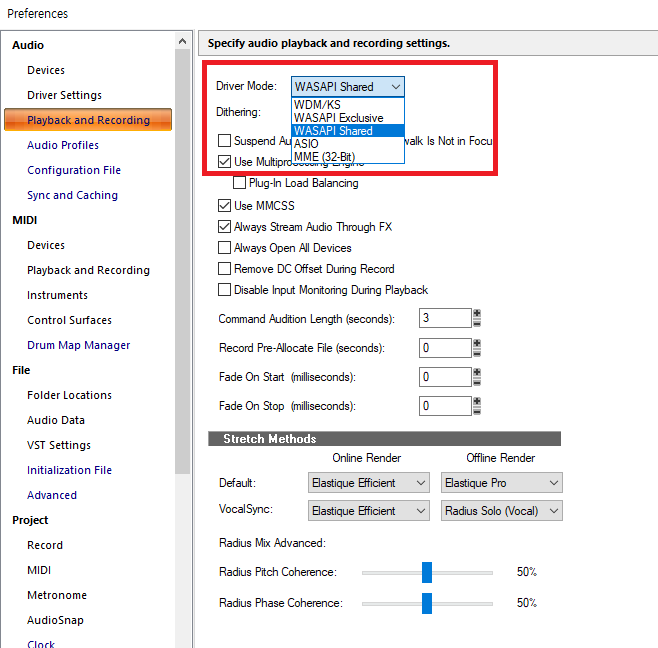Screen dimensions: 658x648
Task: Click the MIDI category heading
Action: (24, 220)
